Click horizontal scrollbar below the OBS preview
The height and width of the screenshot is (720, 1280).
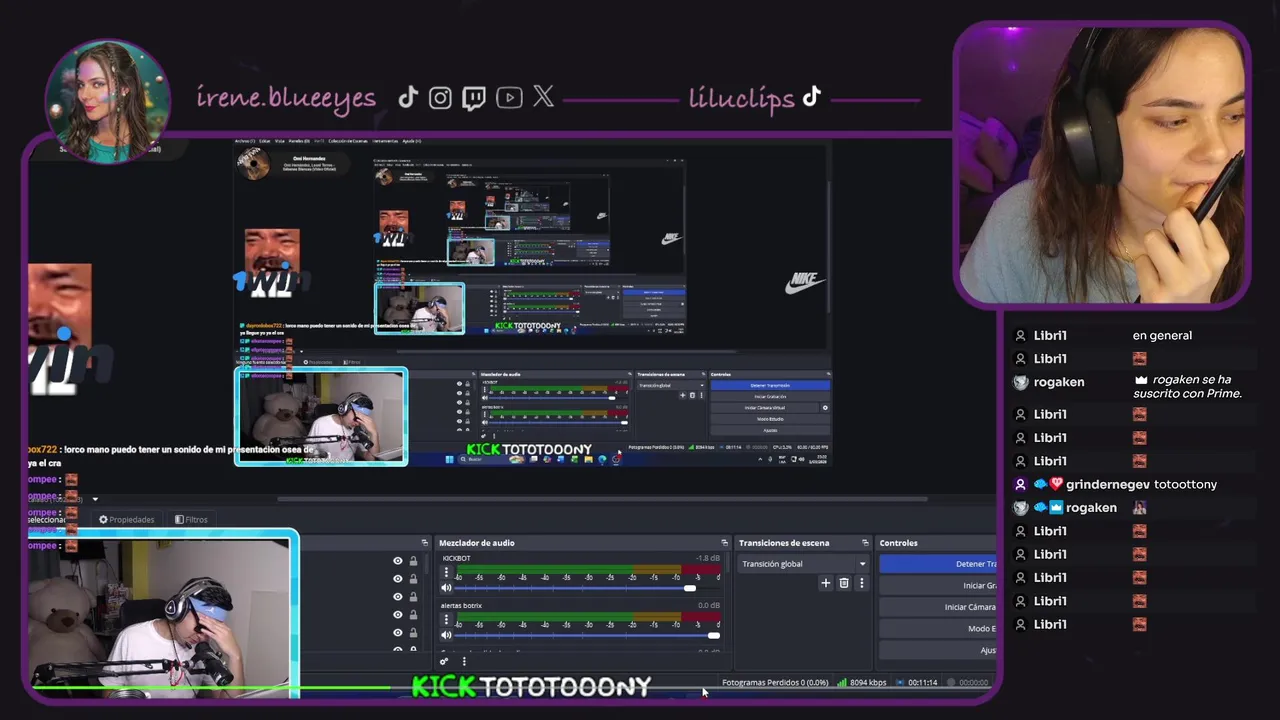coord(603,498)
